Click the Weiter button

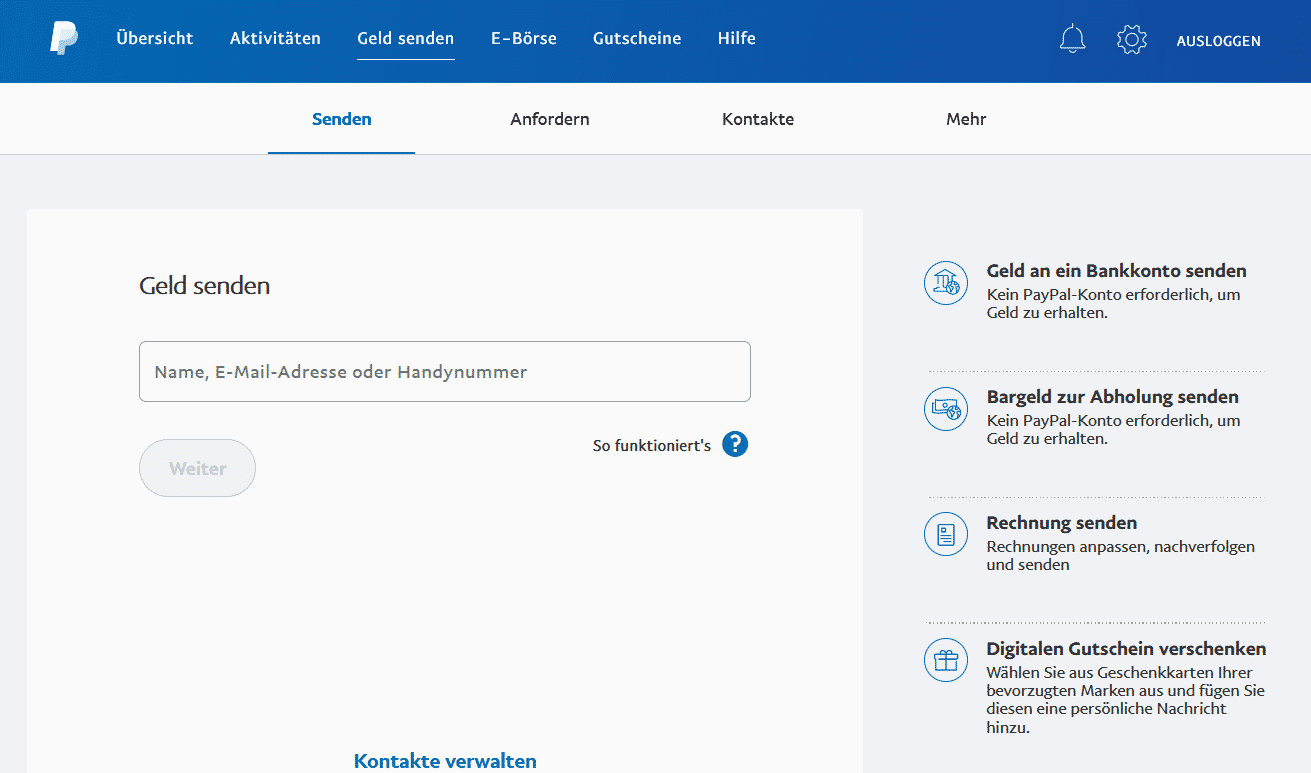coord(197,468)
